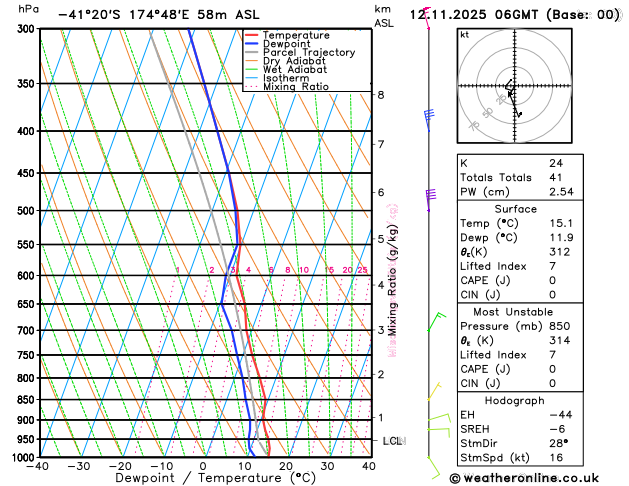This screenshot has height=486, width=629.
Task: Click the weatheronline.co.uk copyright text
Action: pyautogui.click(x=524, y=478)
